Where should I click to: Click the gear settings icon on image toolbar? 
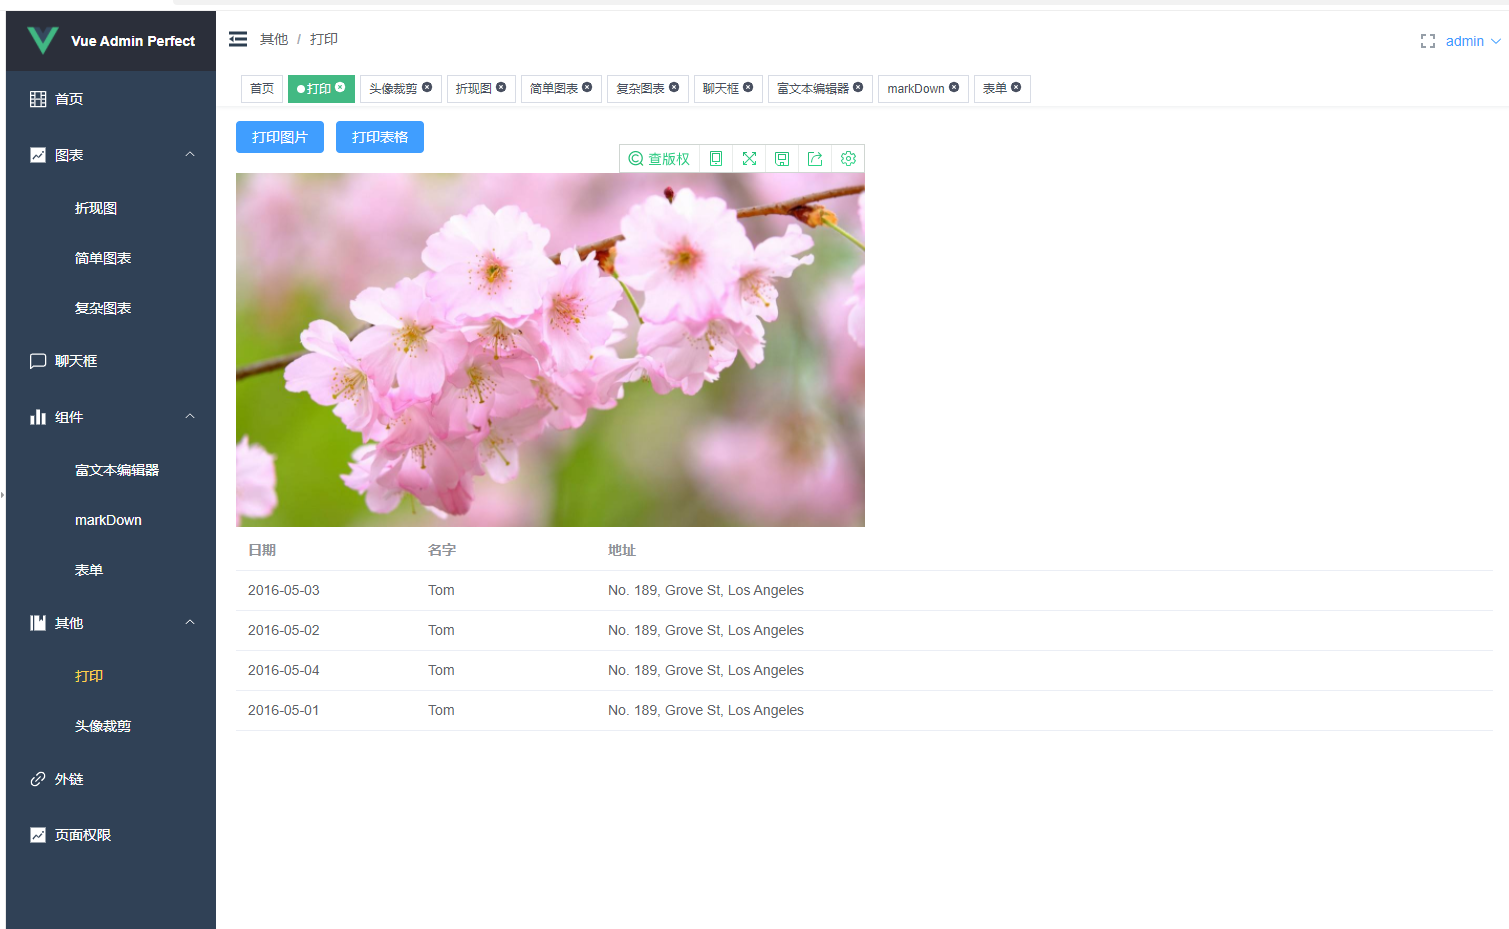pos(848,159)
